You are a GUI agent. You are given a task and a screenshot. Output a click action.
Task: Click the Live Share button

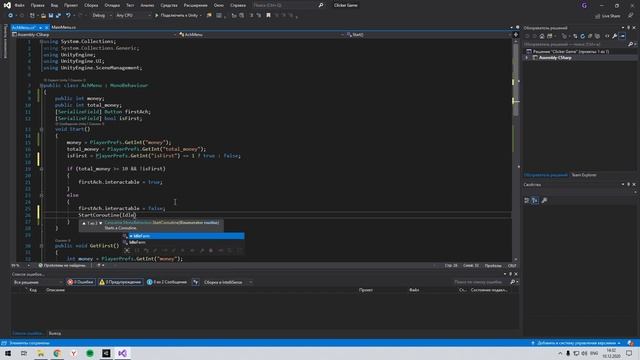click(x=608, y=16)
